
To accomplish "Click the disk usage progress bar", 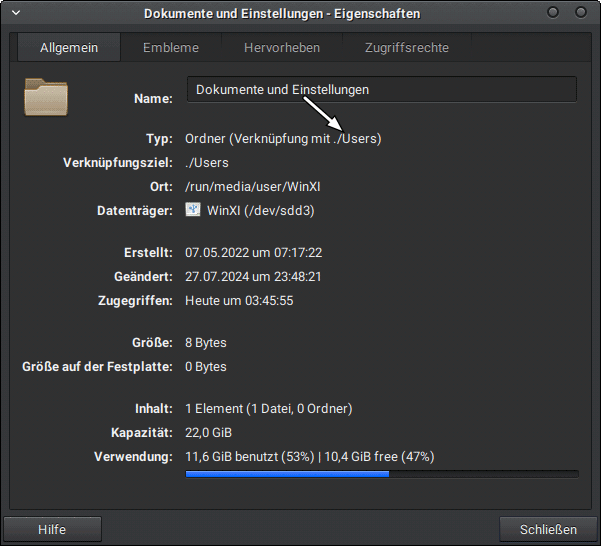I will coord(382,474).
